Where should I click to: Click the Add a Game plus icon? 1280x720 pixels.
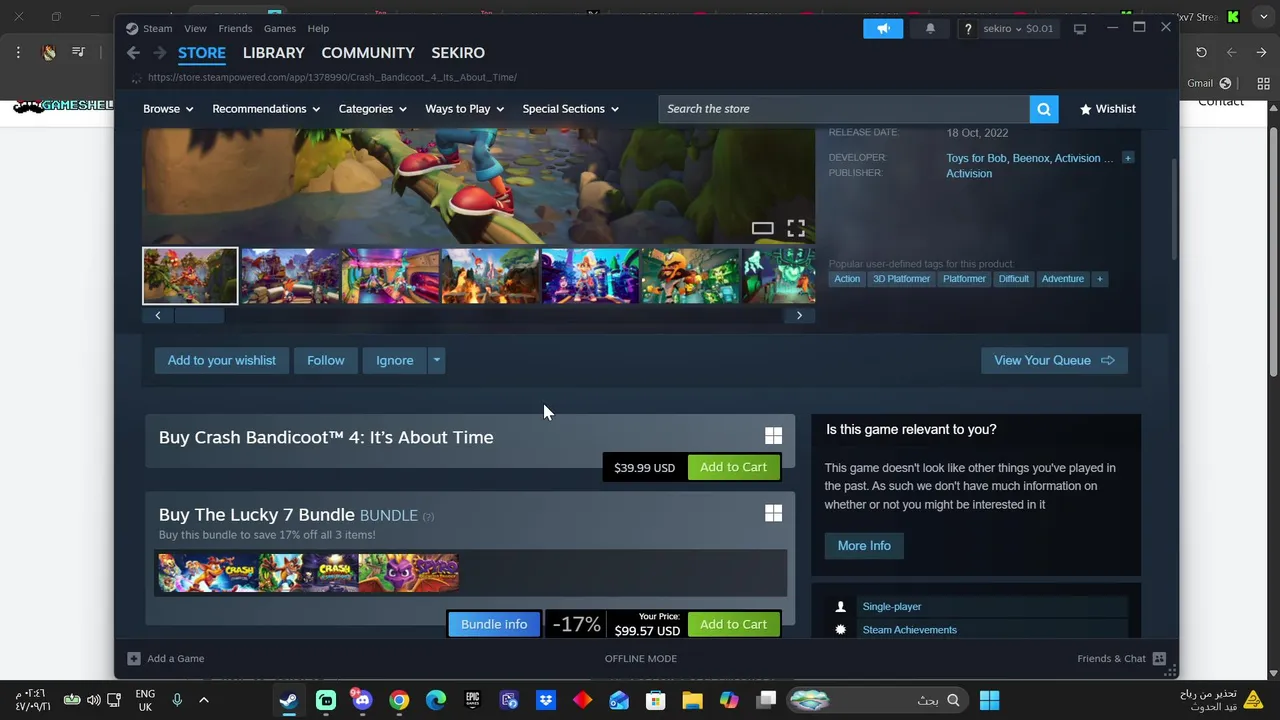[134, 658]
